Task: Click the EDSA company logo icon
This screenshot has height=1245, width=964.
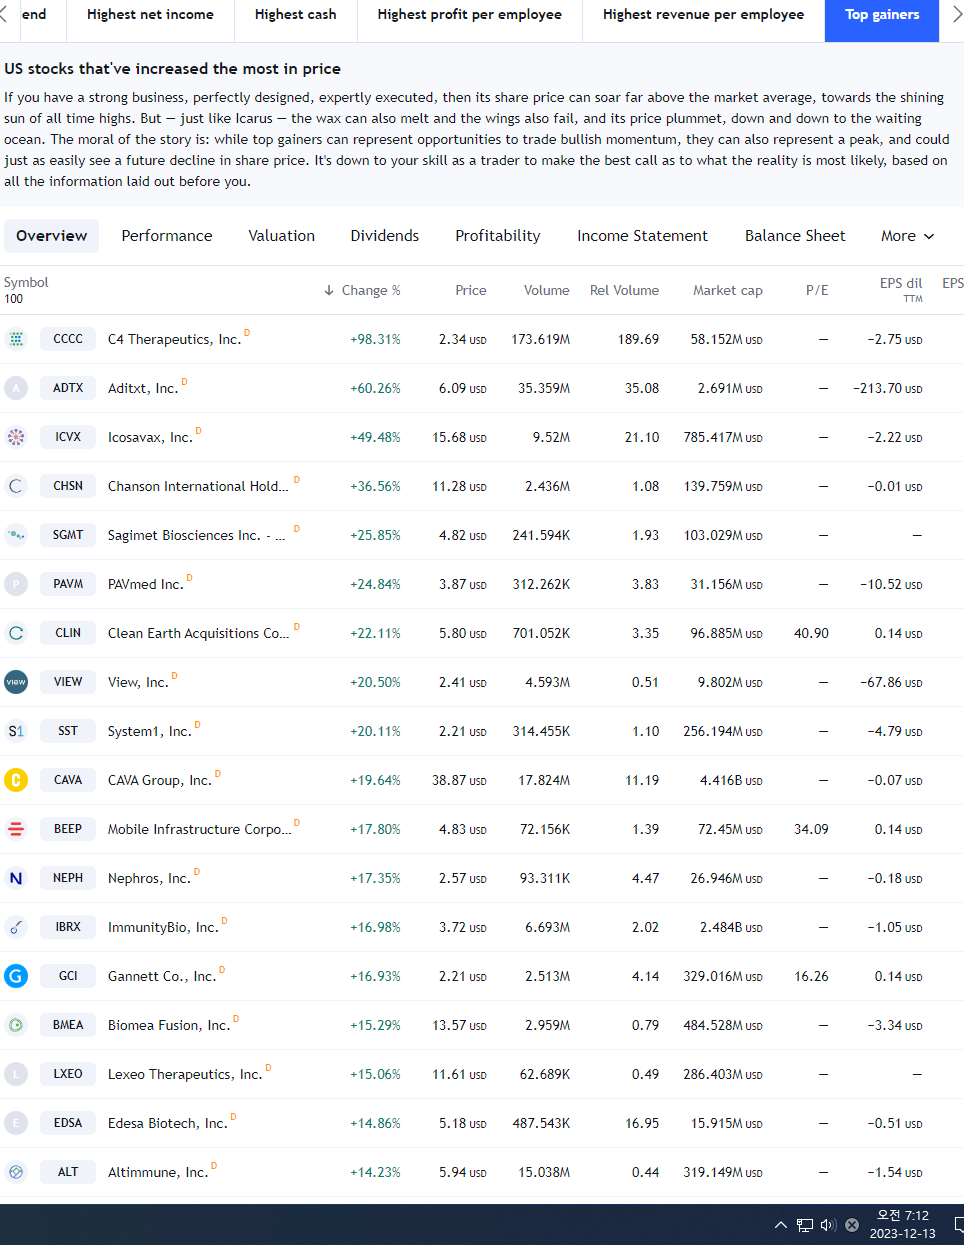Action: (16, 1123)
